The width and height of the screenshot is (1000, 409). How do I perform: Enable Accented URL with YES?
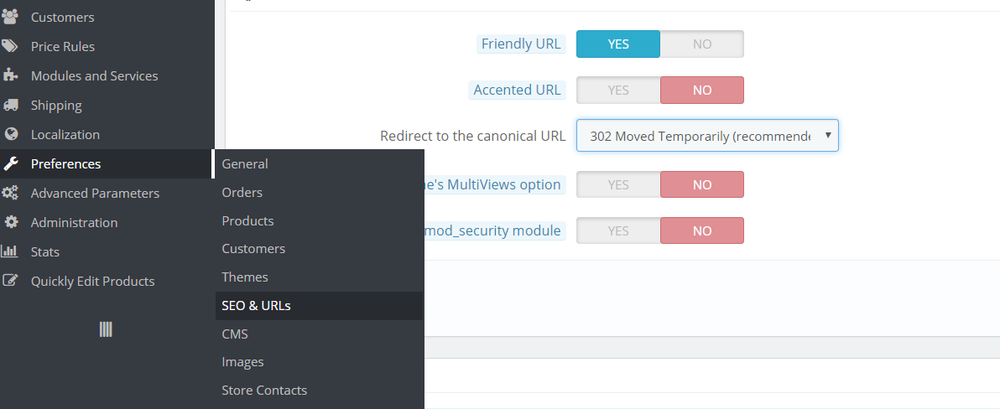click(618, 90)
